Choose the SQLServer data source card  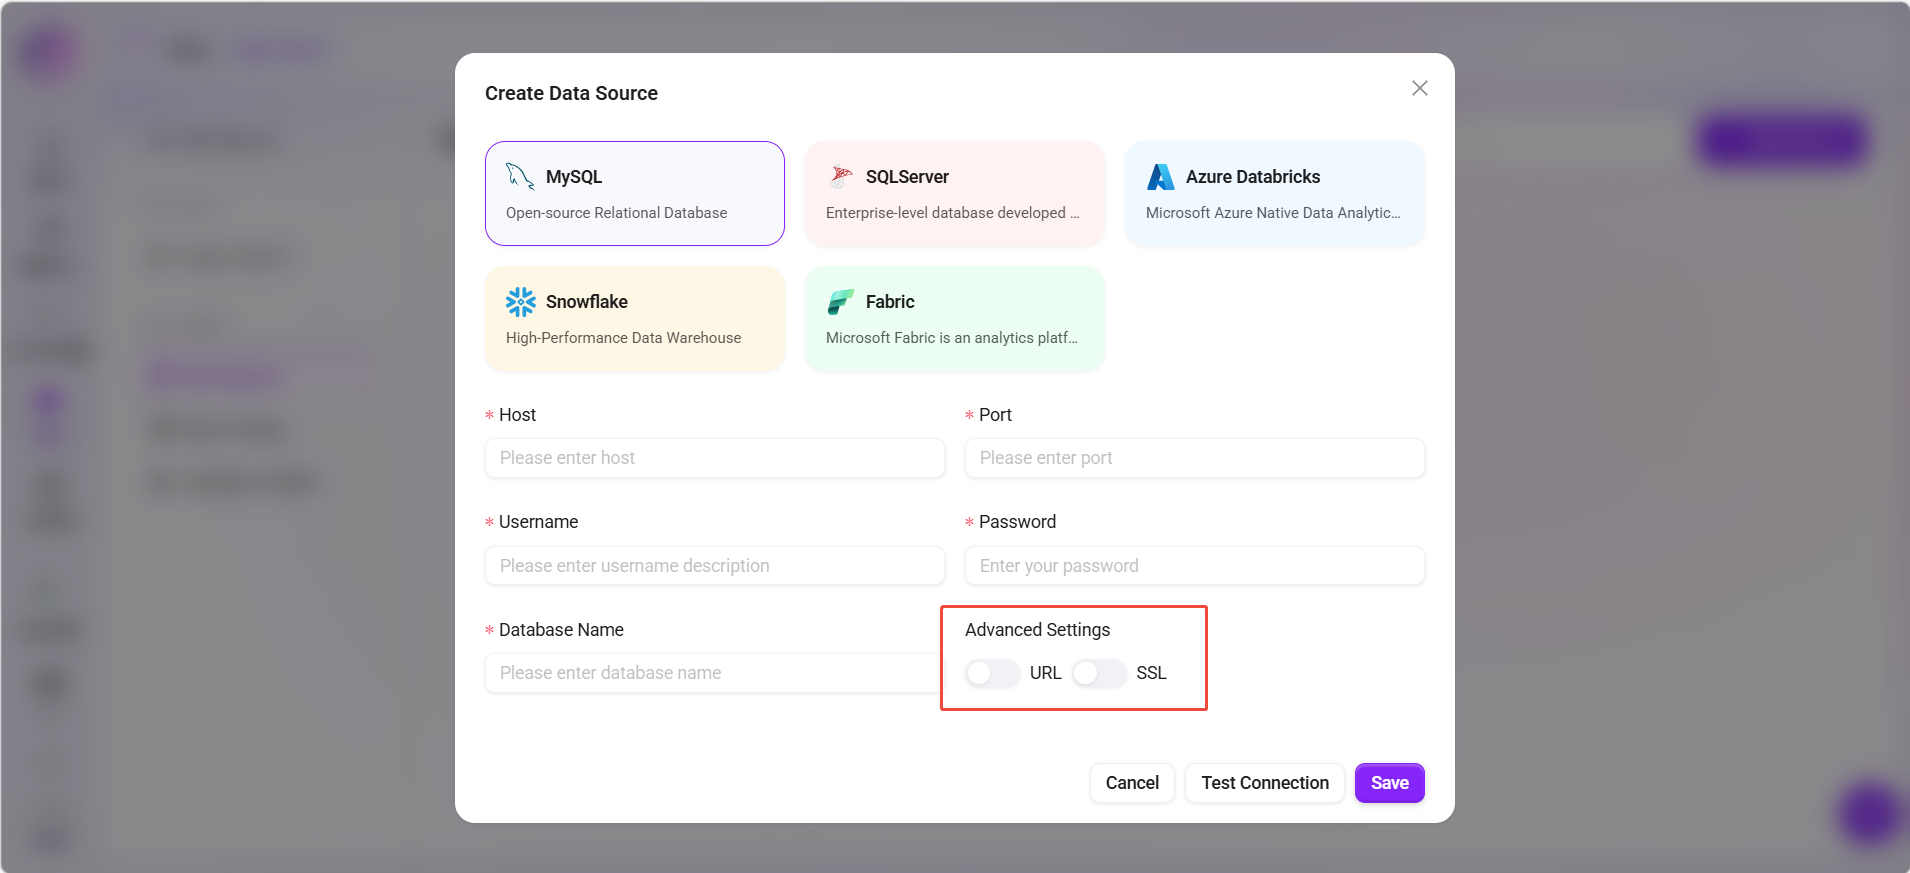click(955, 193)
